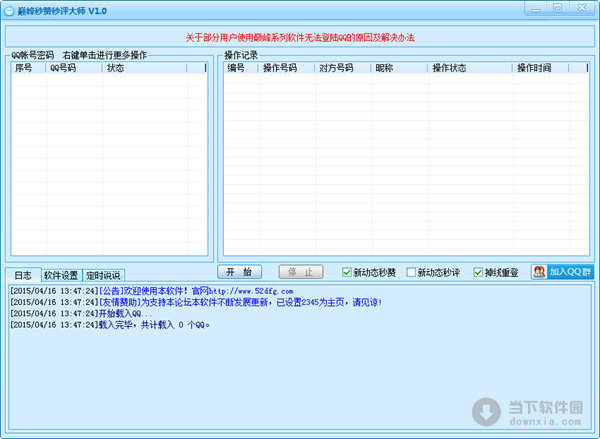Open the 软件设置 tab
The height and width of the screenshot is (439, 600).
click(61, 275)
